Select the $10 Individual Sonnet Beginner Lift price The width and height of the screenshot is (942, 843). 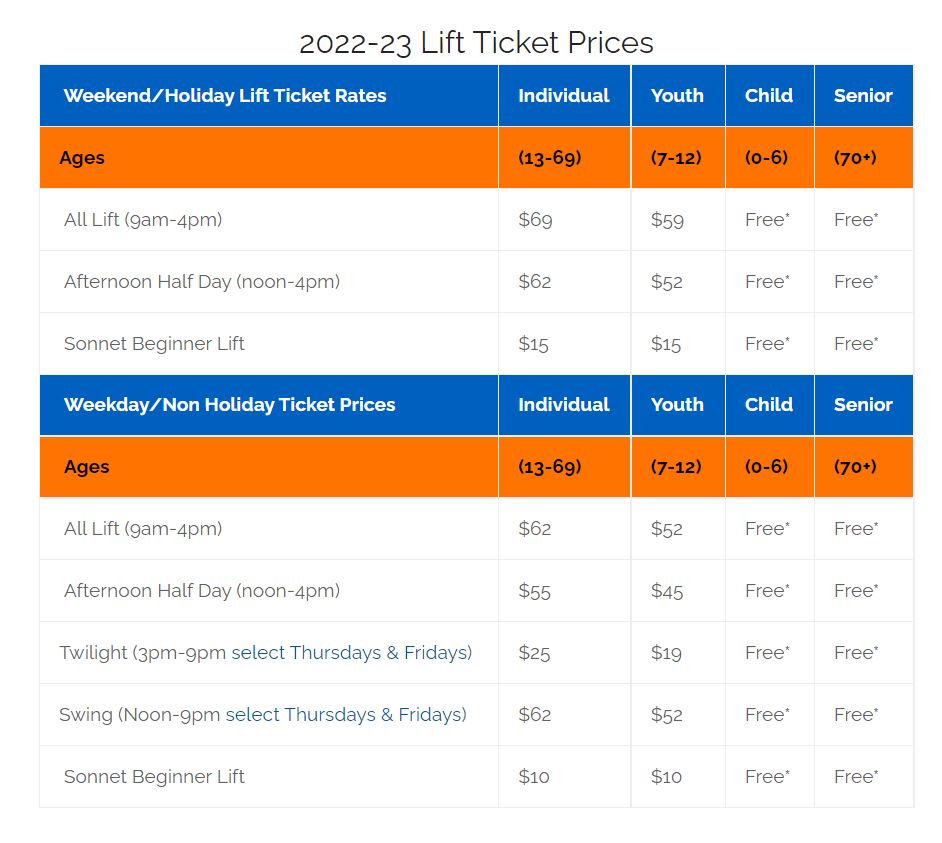click(x=533, y=777)
